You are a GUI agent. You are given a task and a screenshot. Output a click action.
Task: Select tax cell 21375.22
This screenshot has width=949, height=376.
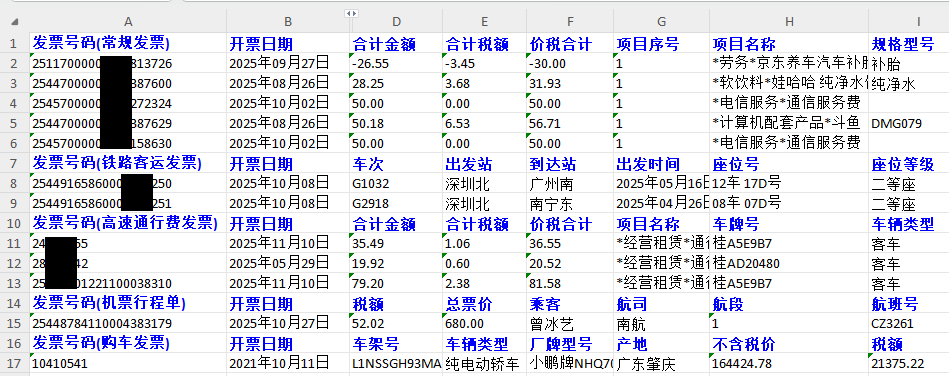click(x=908, y=363)
